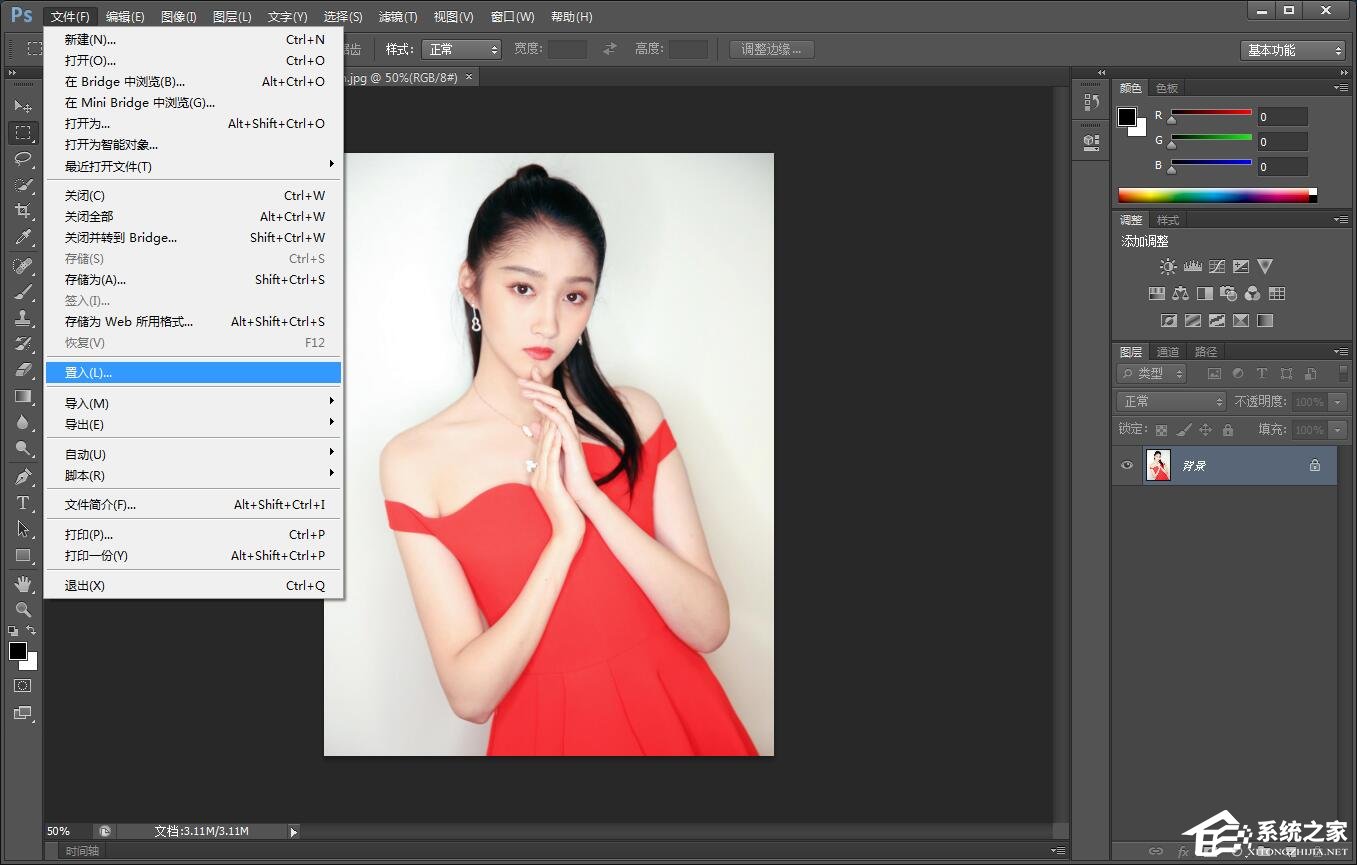
Task: Switch to the 通道 panel tab
Action: tap(1167, 351)
